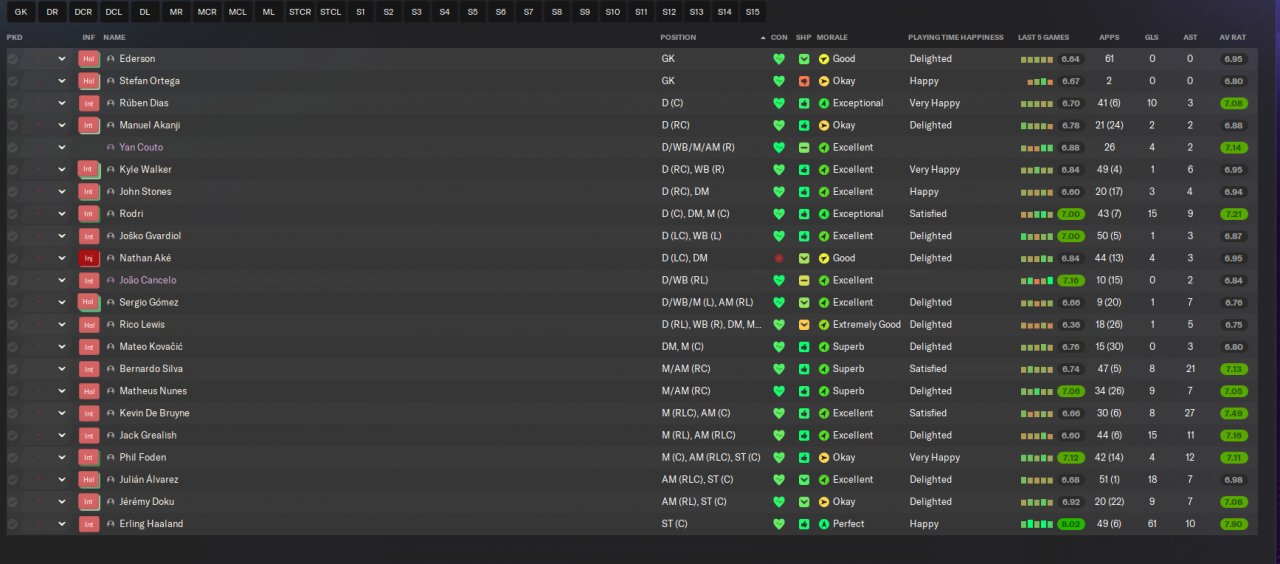Open the position dropdown arrow for Nathan Aké
1280x564 pixels.
pyautogui.click(x=62, y=258)
